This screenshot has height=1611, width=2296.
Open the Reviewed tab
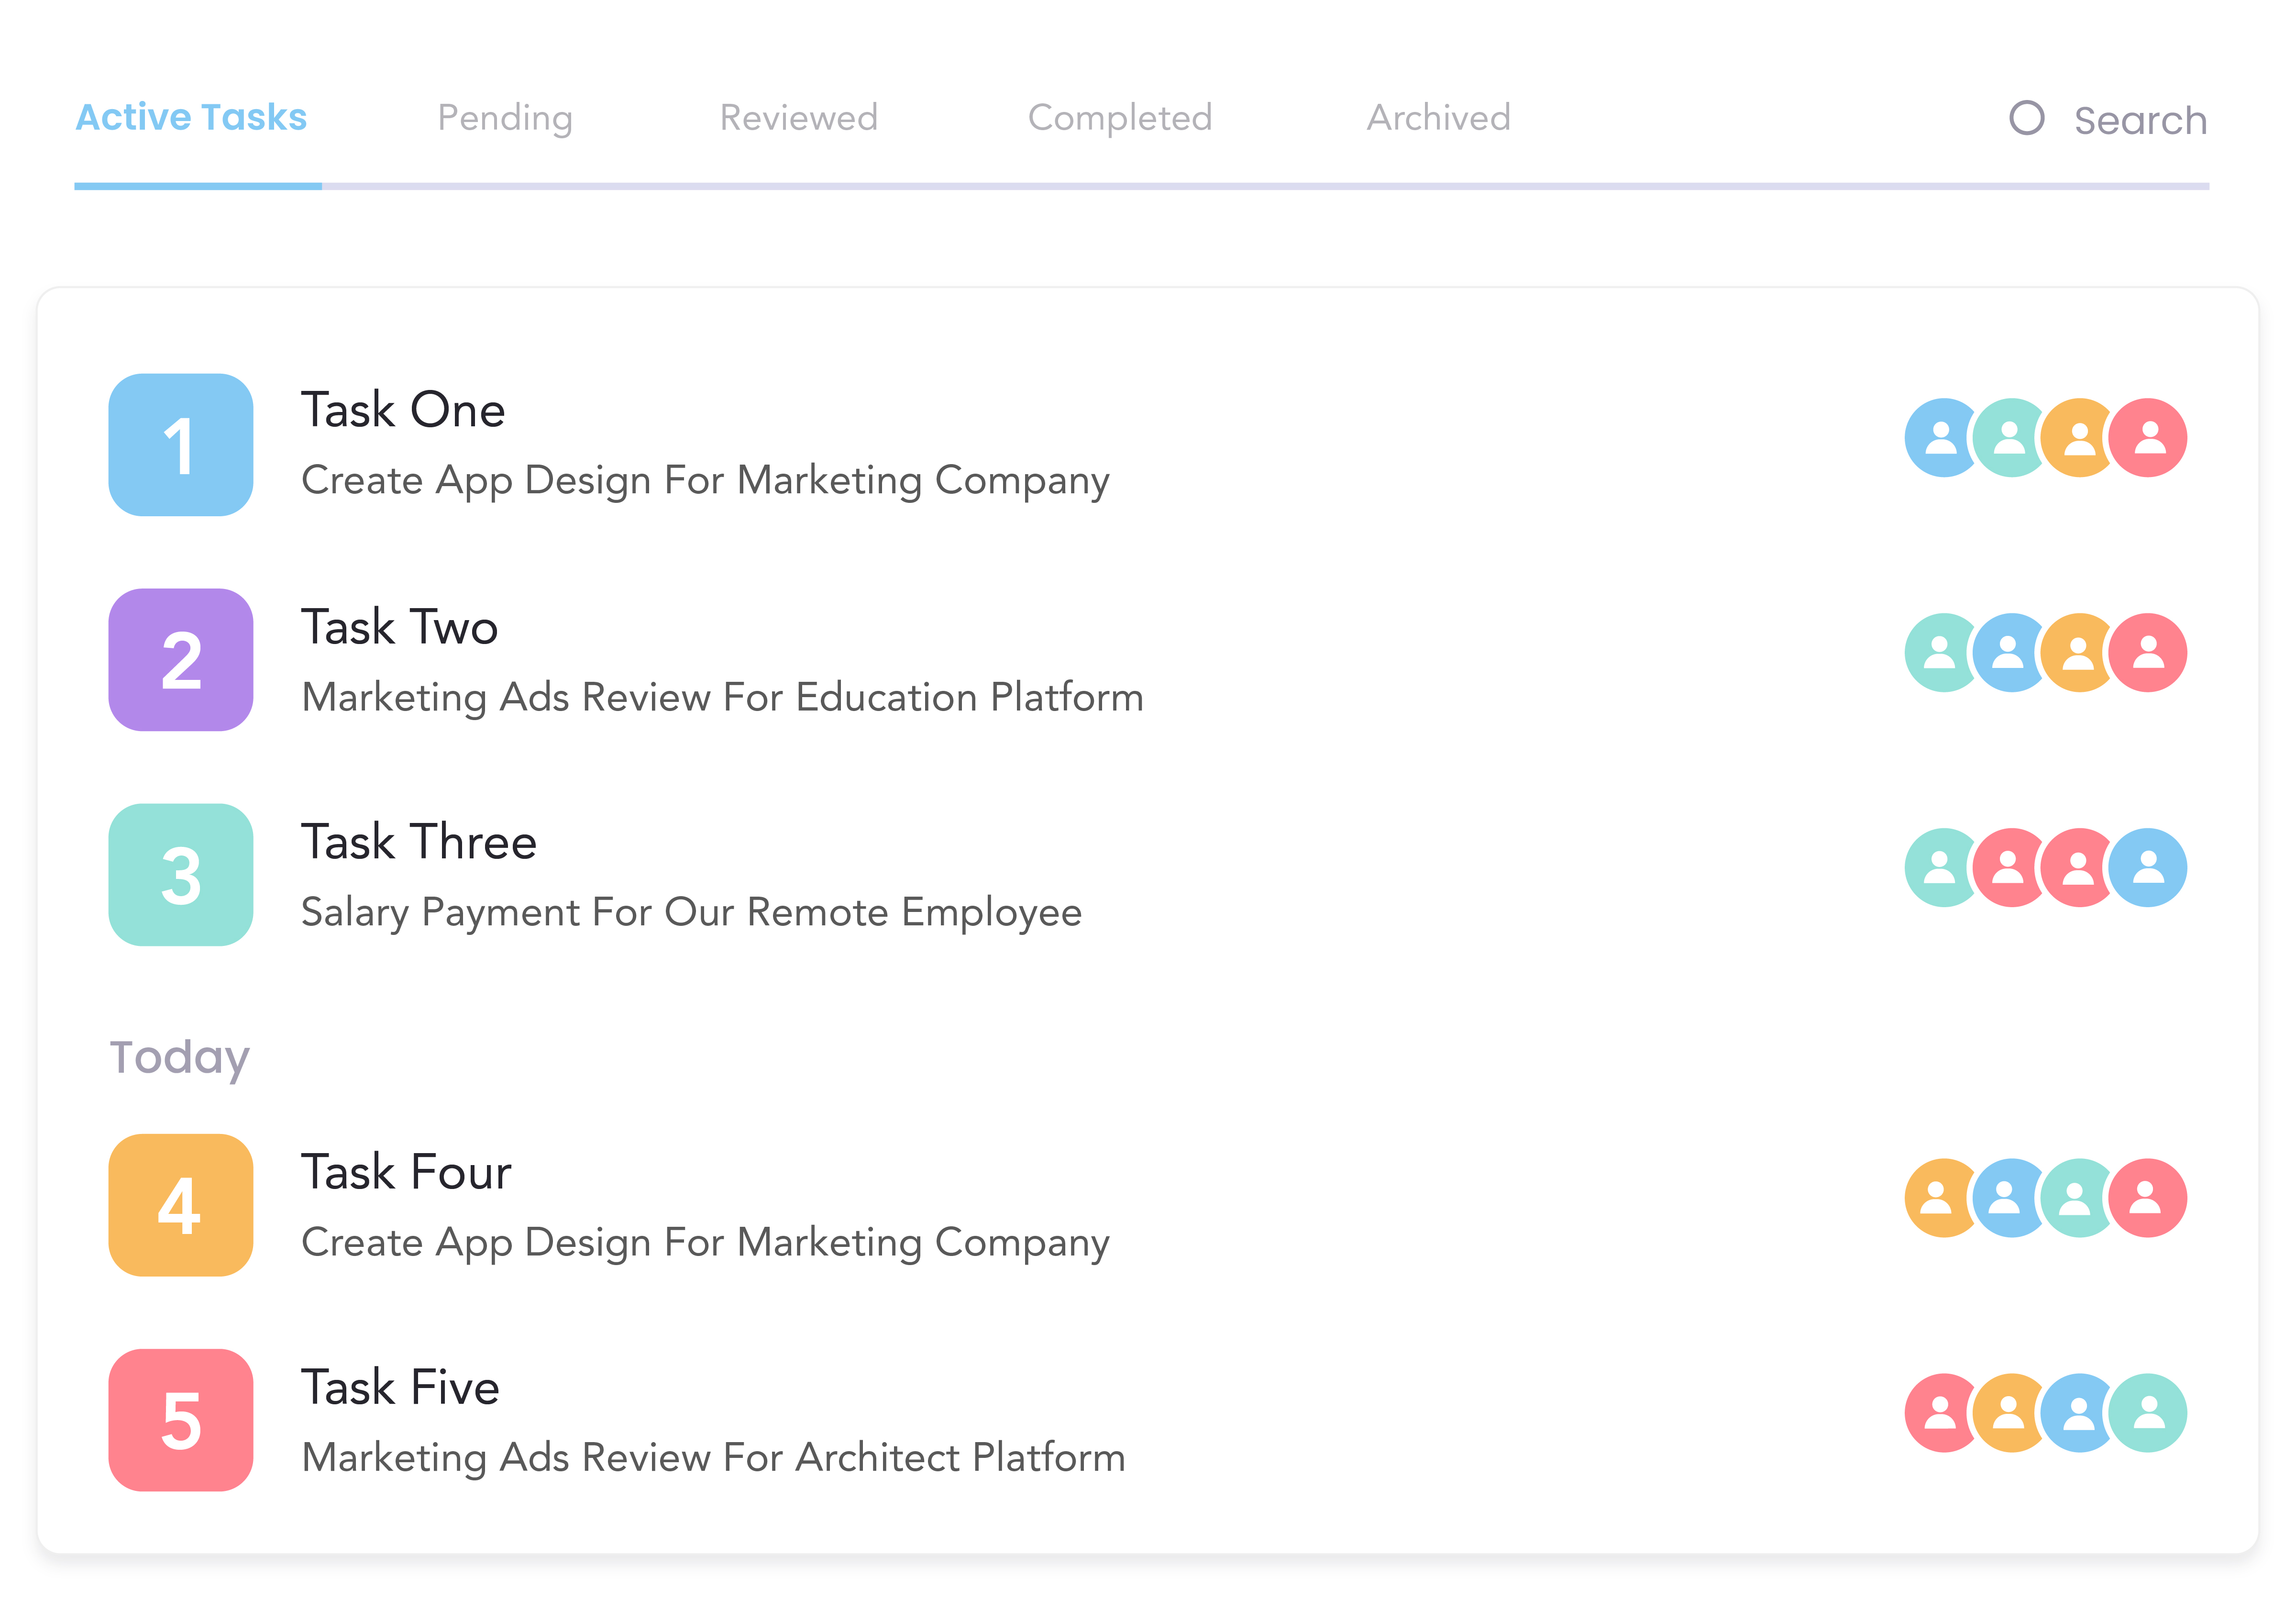798,118
